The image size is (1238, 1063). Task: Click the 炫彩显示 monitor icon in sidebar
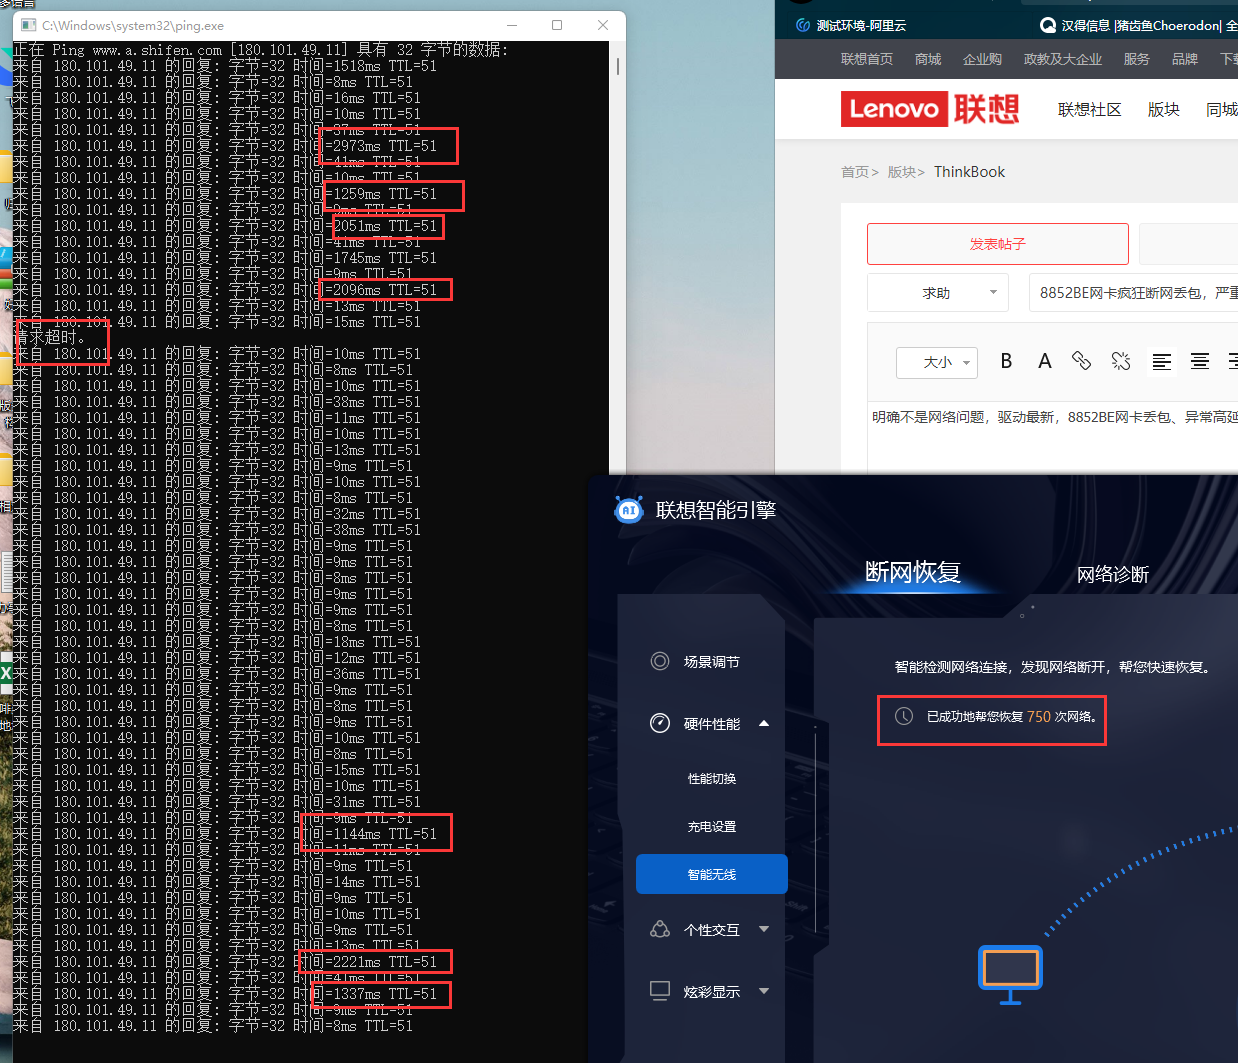point(660,991)
